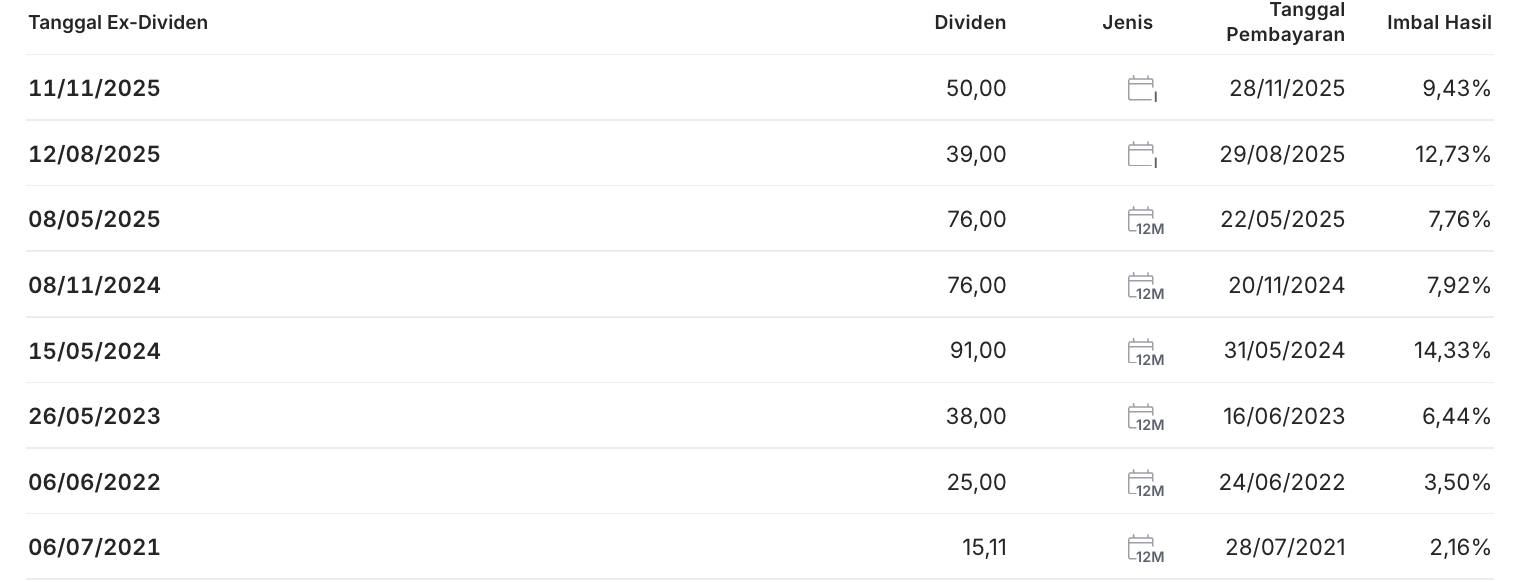Click the 12M icon in 15/05/2024 row
The width and height of the screenshot is (1520, 582).
pos(1145,352)
